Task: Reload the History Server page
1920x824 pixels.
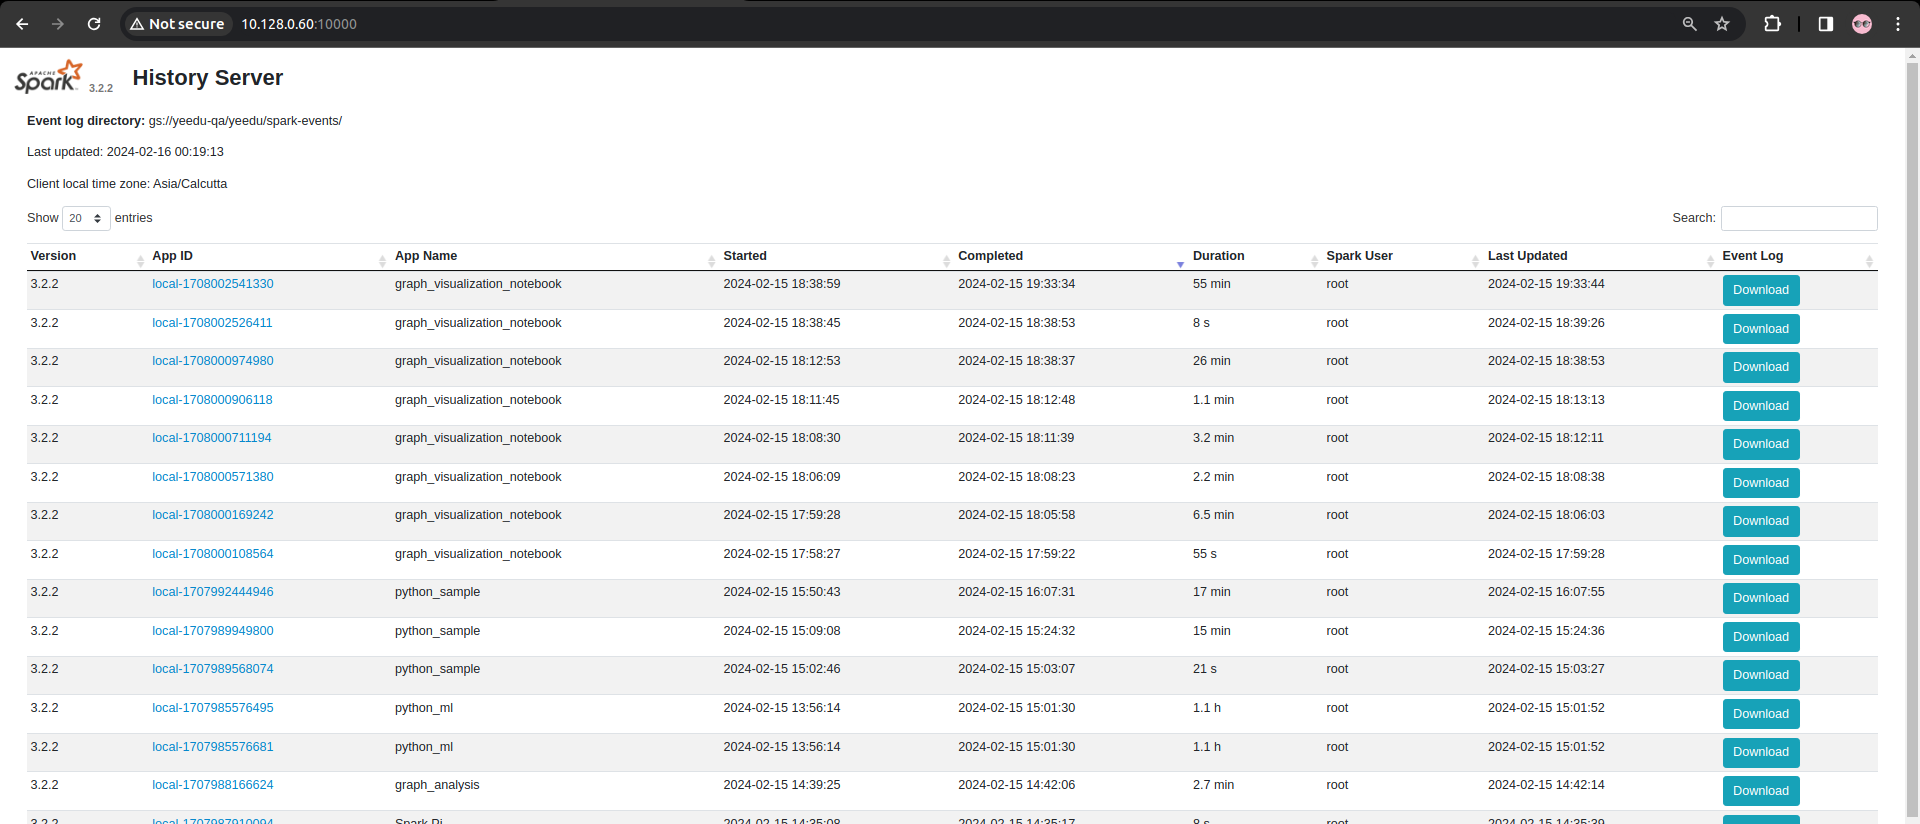Action: pyautogui.click(x=94, y=24)
